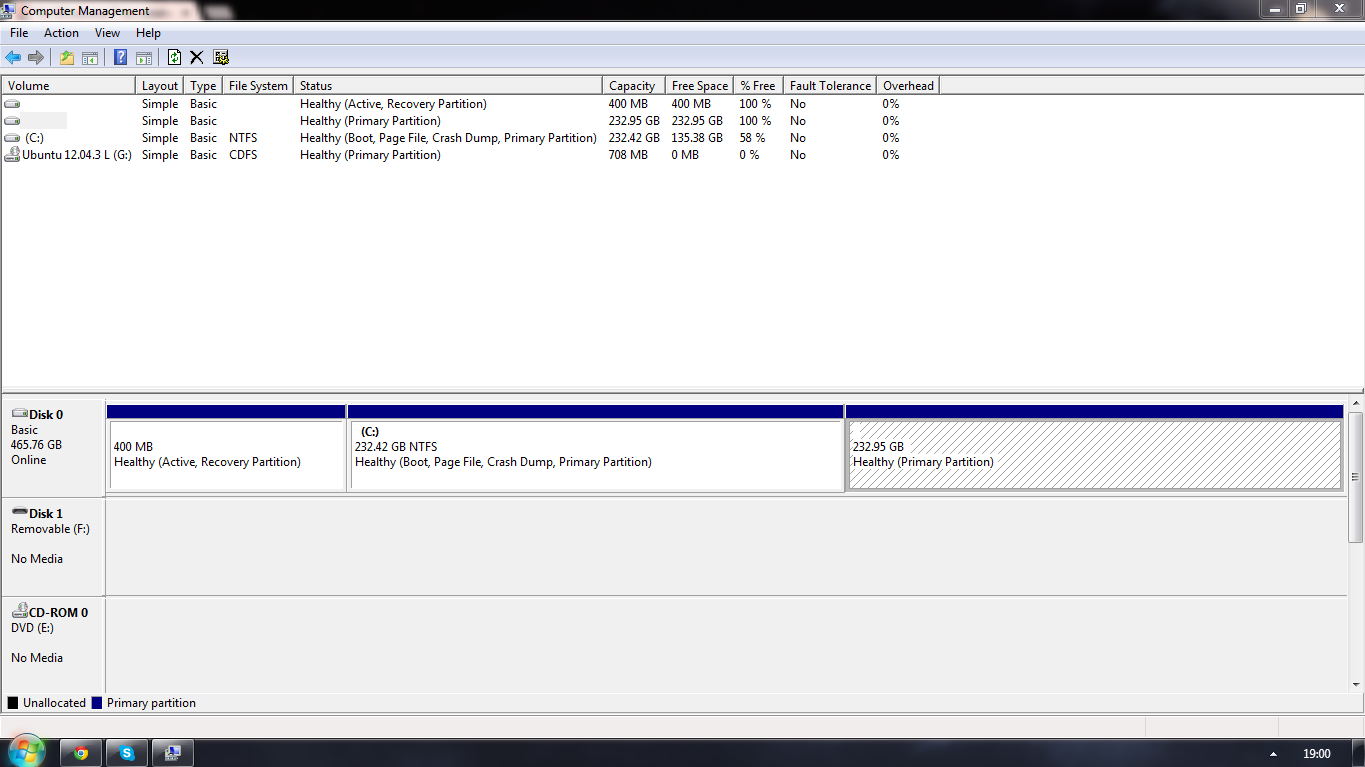Viewport: 1365px width, 767px height.
Task: Click the blue Primary partition legend swatch
Action: click(97, 703)
